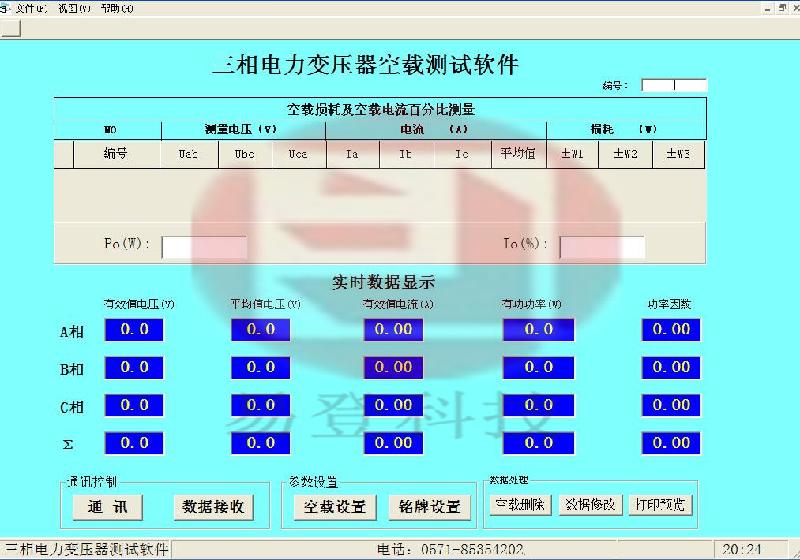The width and height of the screenshot is (800, 560).
Task: Select the Uab column header
Action: [x=189, y=154]
